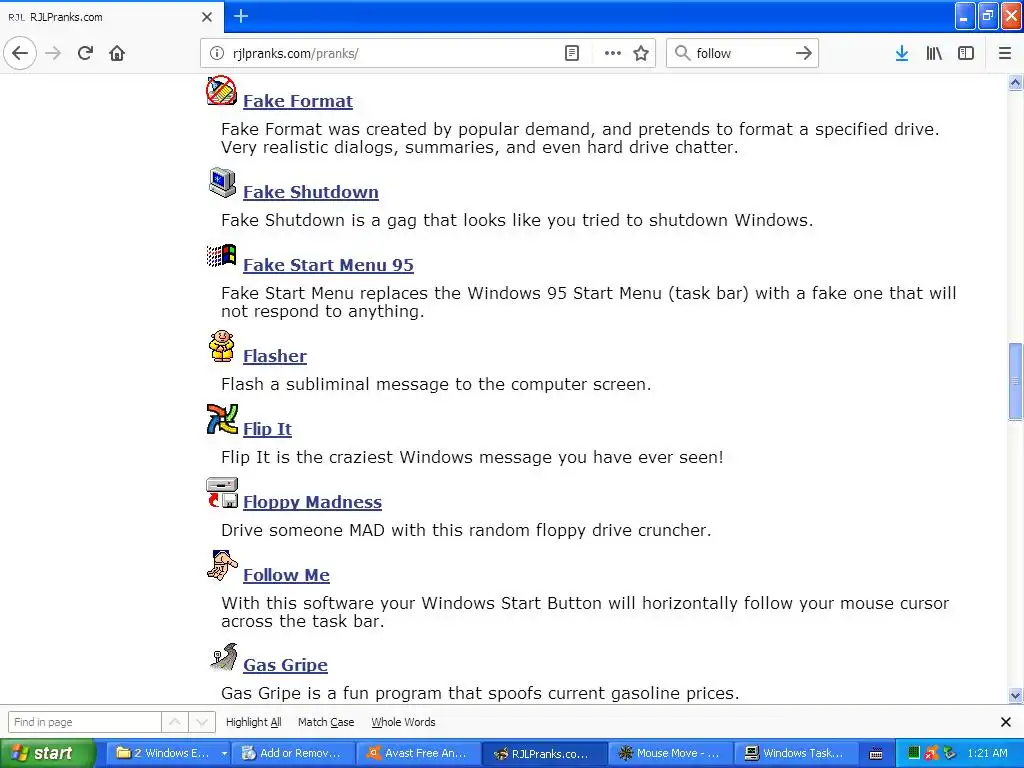Find next match arrow
This screenshot has width=1024, height=768.
[202, 722]
